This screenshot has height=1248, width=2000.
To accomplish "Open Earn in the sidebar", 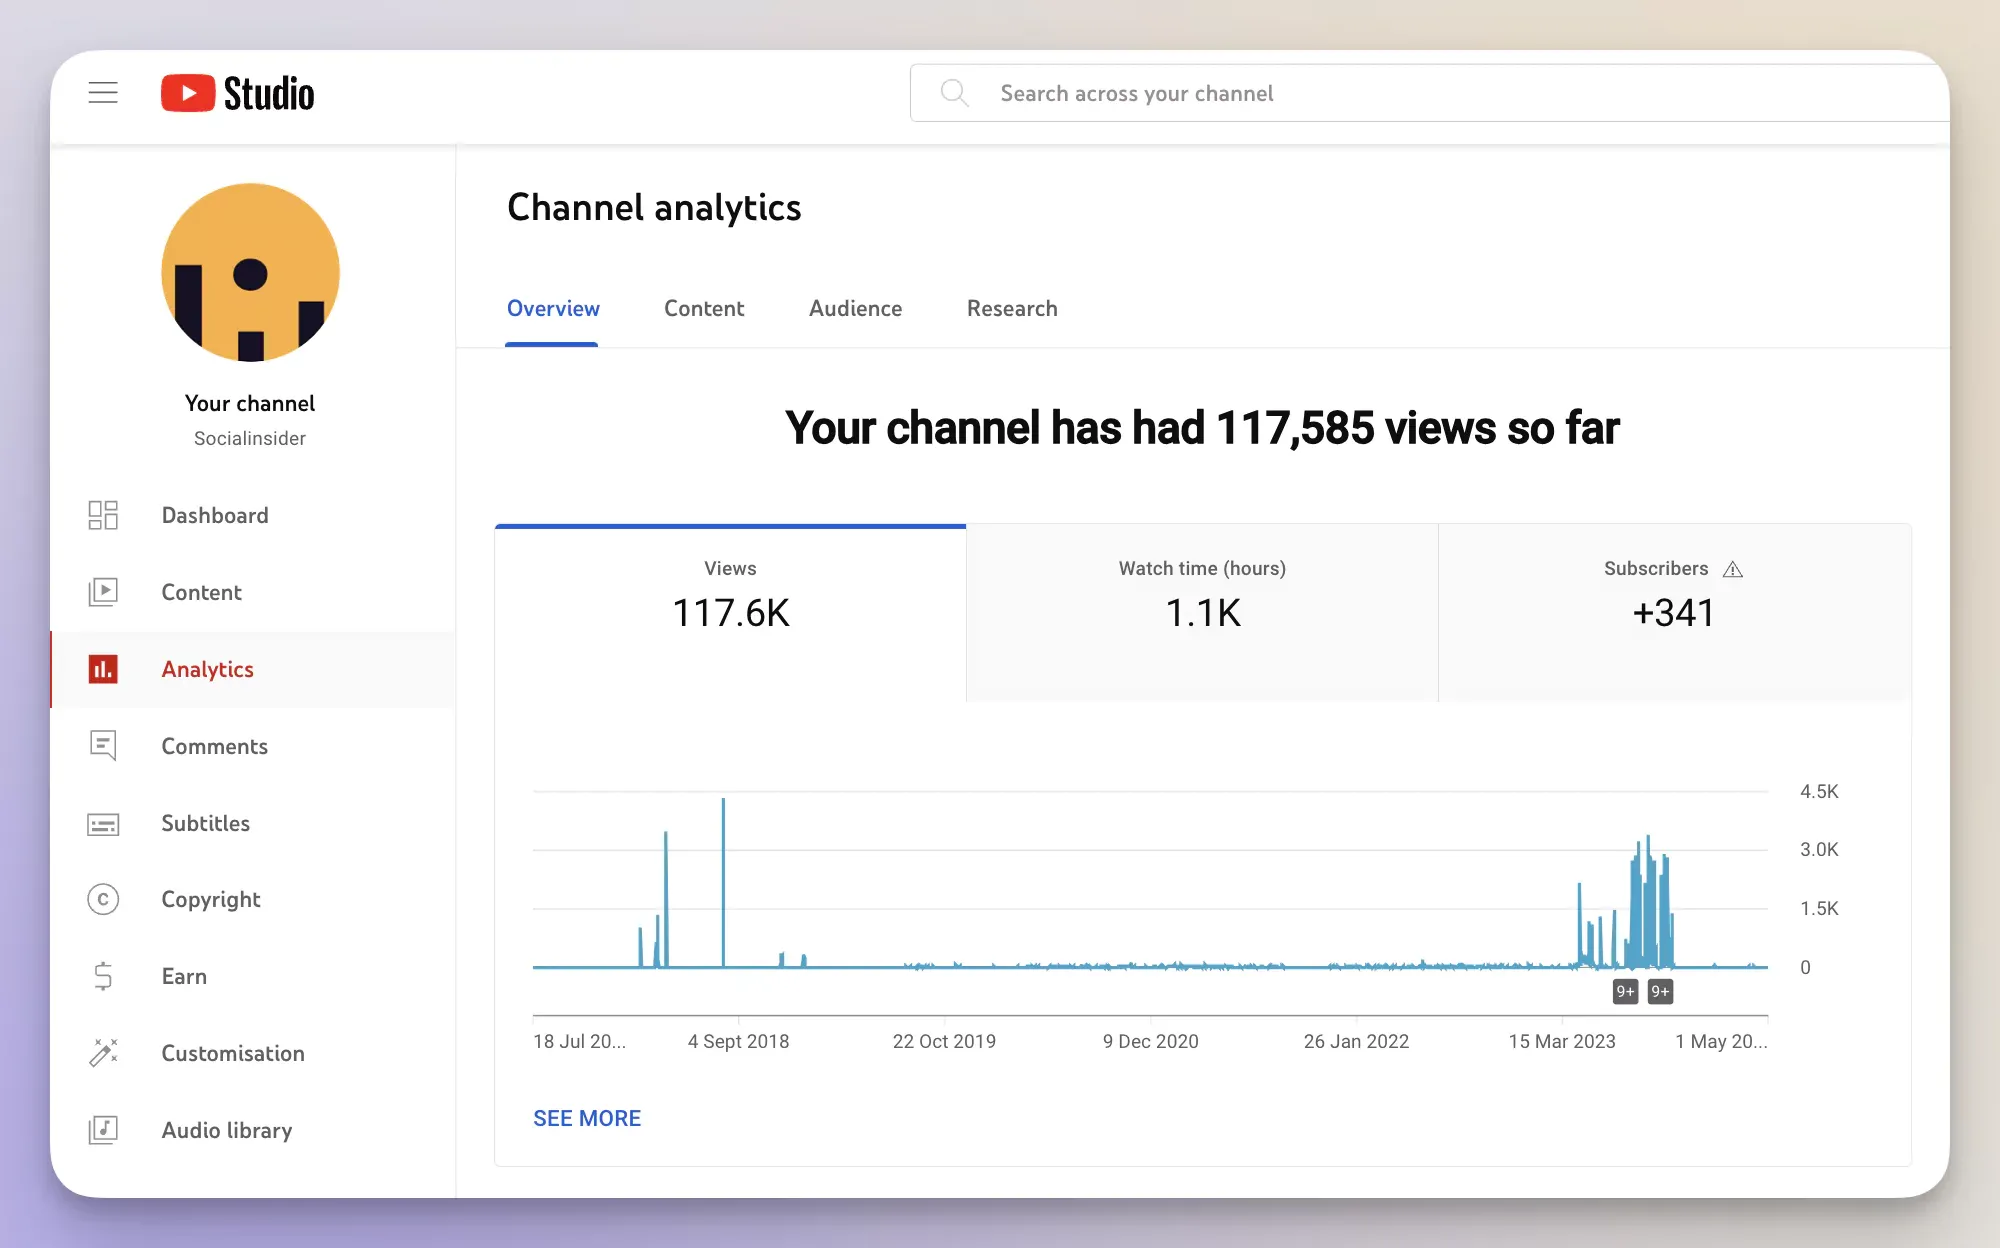I will tap(253, 976).
